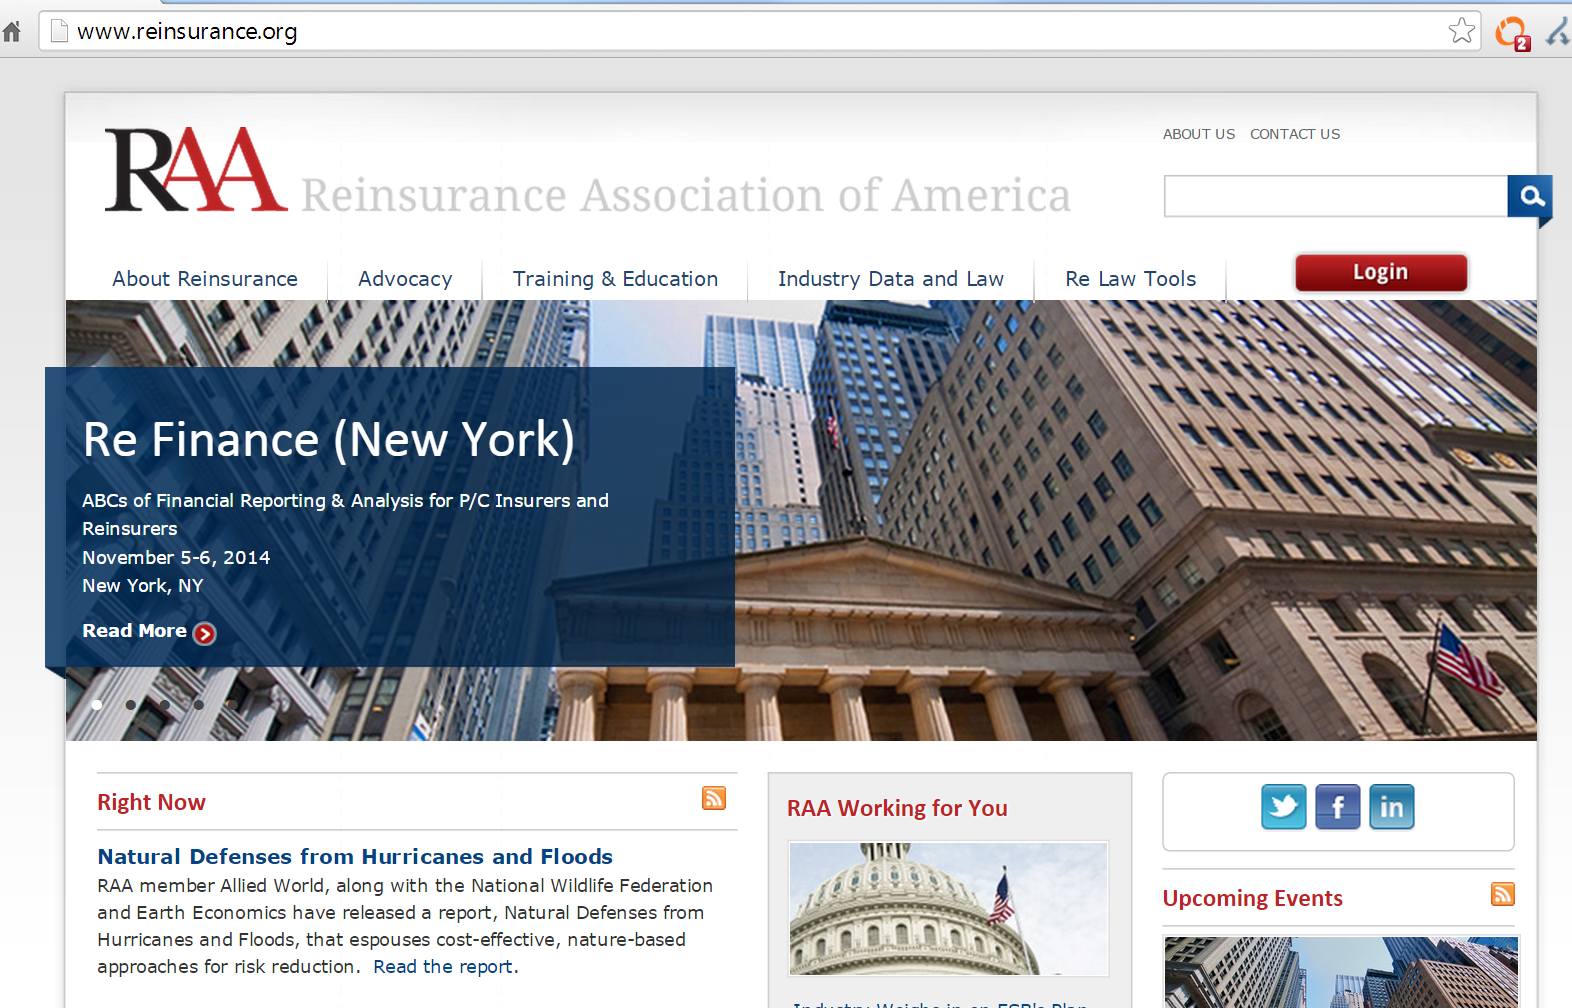
Task: Select the second slideshow dot
Action: [131, 705]
